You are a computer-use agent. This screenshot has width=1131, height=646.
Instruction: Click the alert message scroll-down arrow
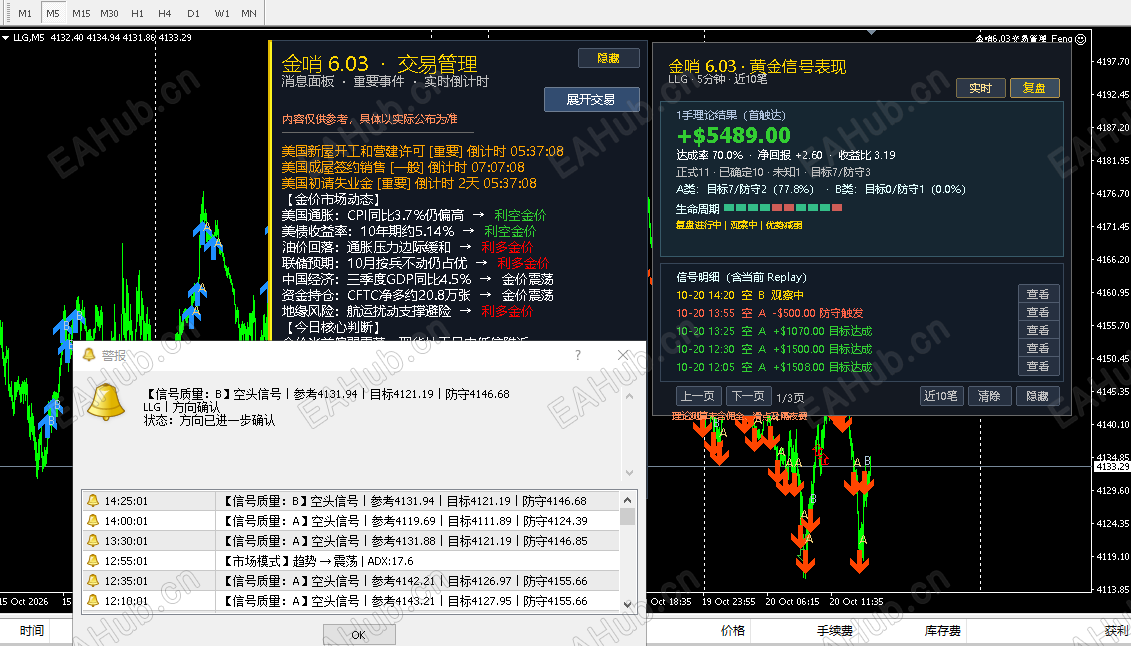point(629,473)
